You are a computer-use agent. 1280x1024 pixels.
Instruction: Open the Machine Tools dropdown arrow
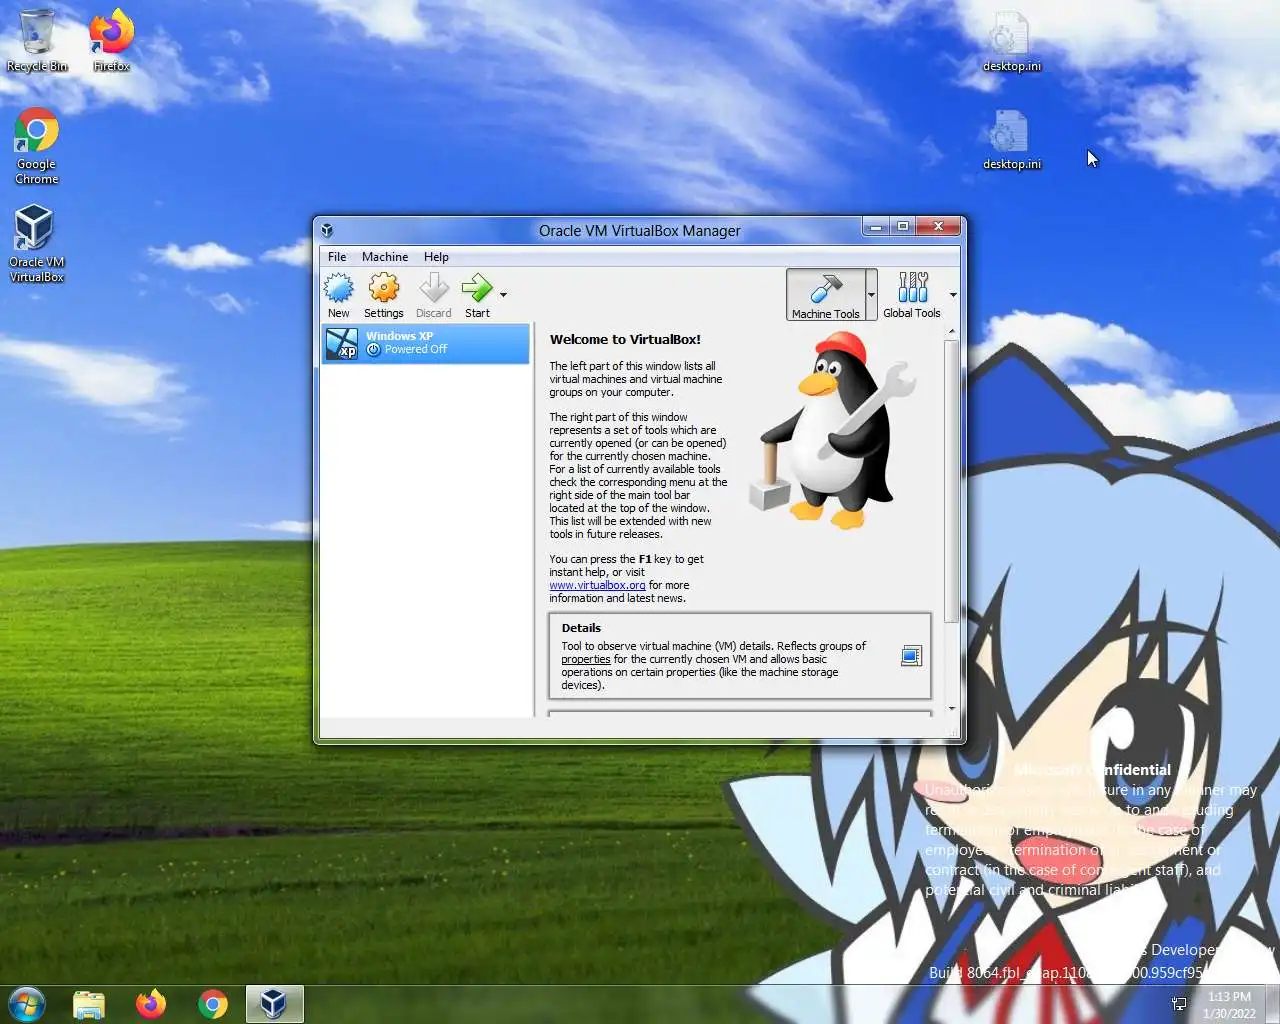[871, 295]
